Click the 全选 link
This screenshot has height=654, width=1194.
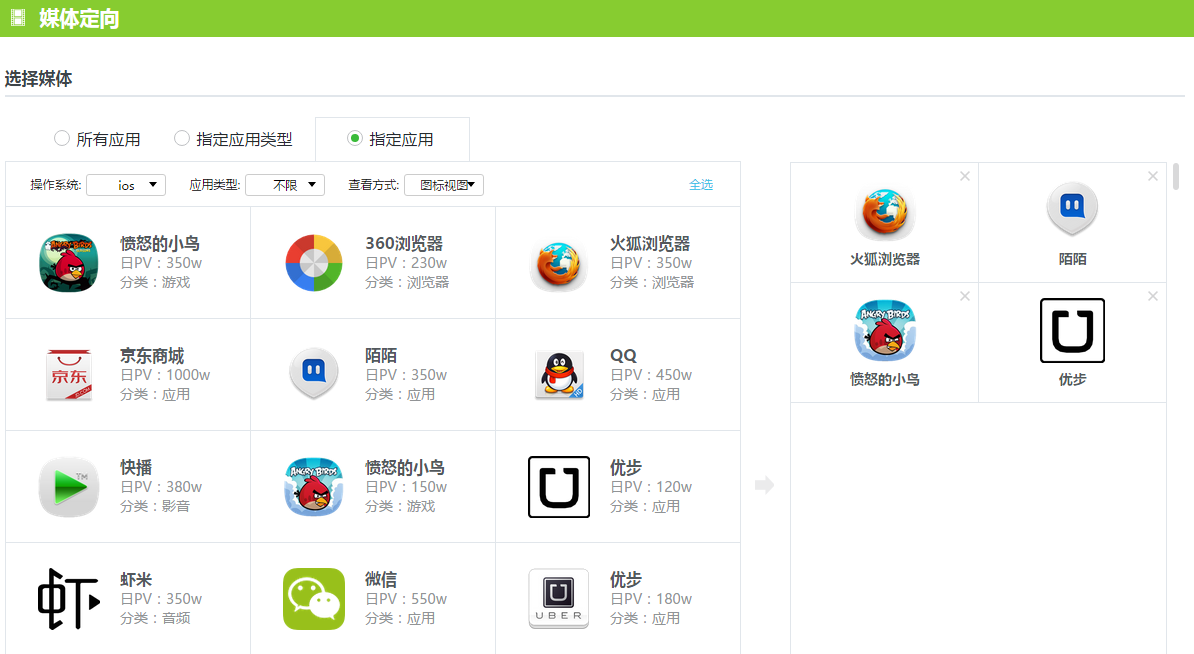coord(701,185)
